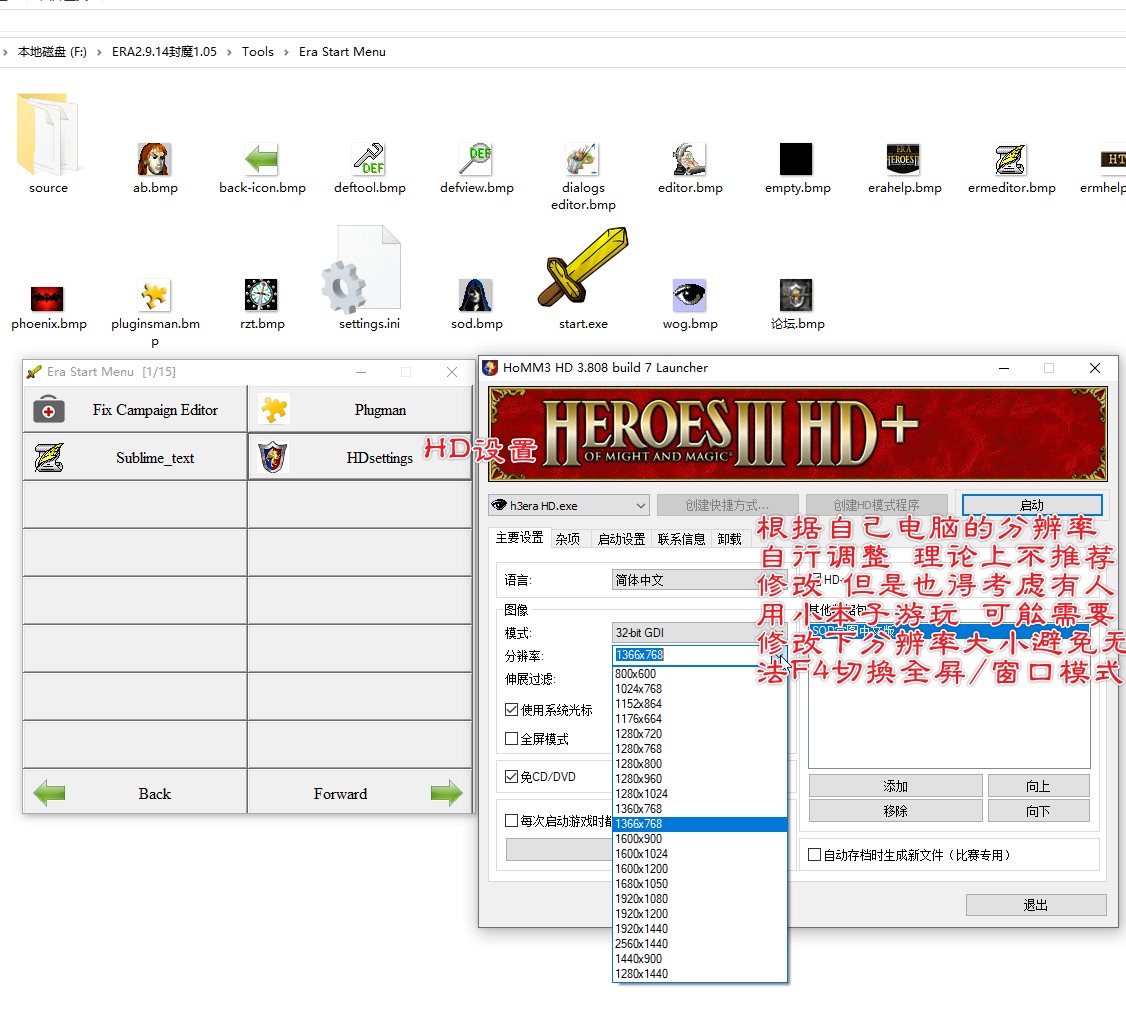Select the start.exe sword icon

pos(582,267)
